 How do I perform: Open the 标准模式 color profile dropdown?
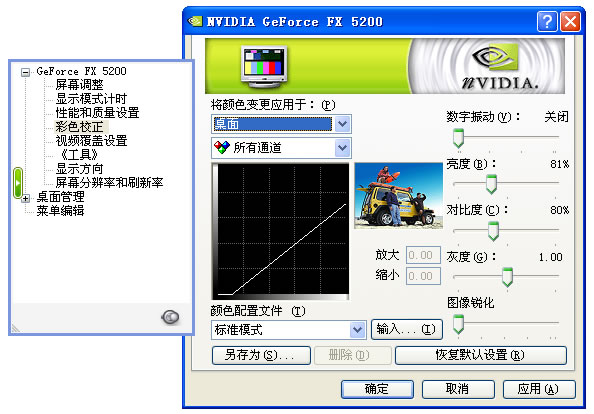tap(357, 330)
